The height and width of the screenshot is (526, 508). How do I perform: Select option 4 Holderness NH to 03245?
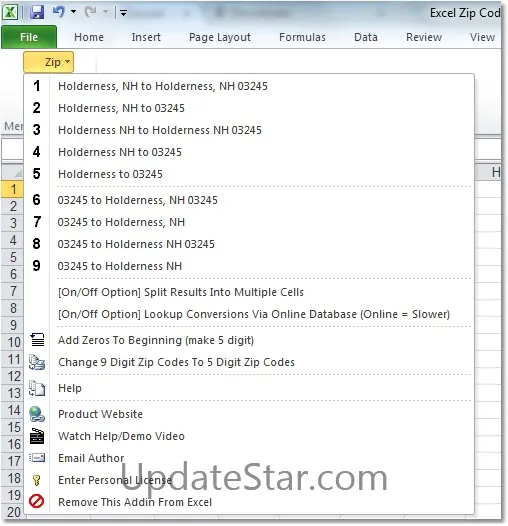[x=249, y=152]
